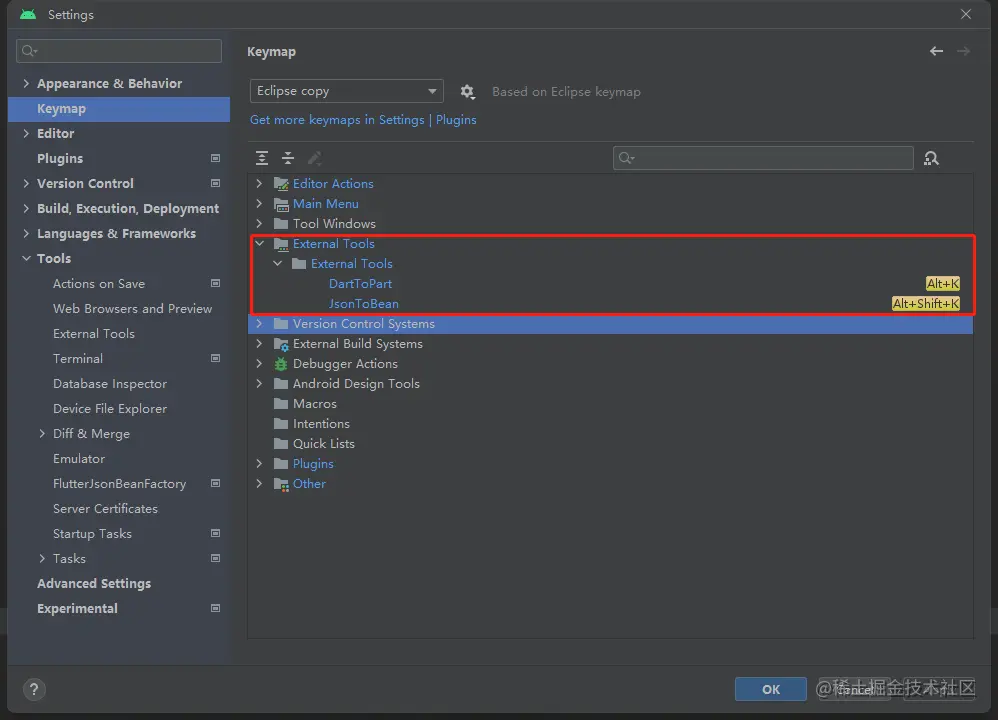Open Get more keymaps in Settings link

click(337, 120)
